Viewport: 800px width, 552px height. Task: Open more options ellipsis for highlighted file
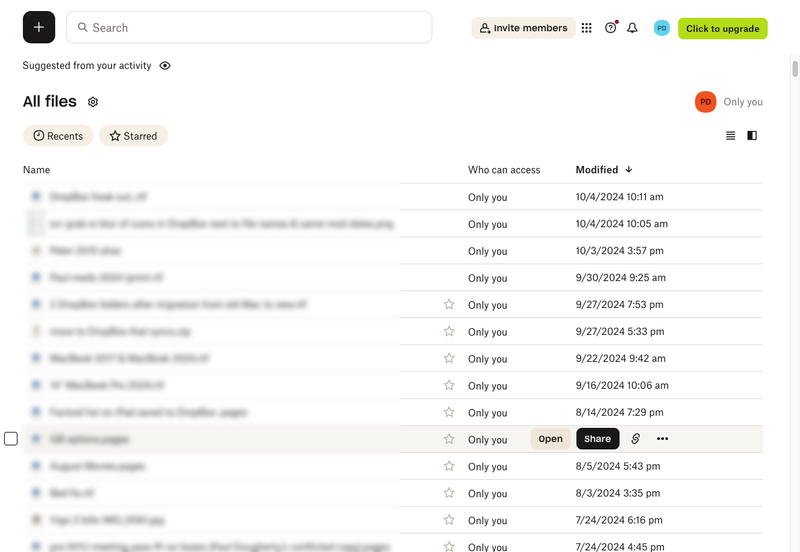point(662,439)
